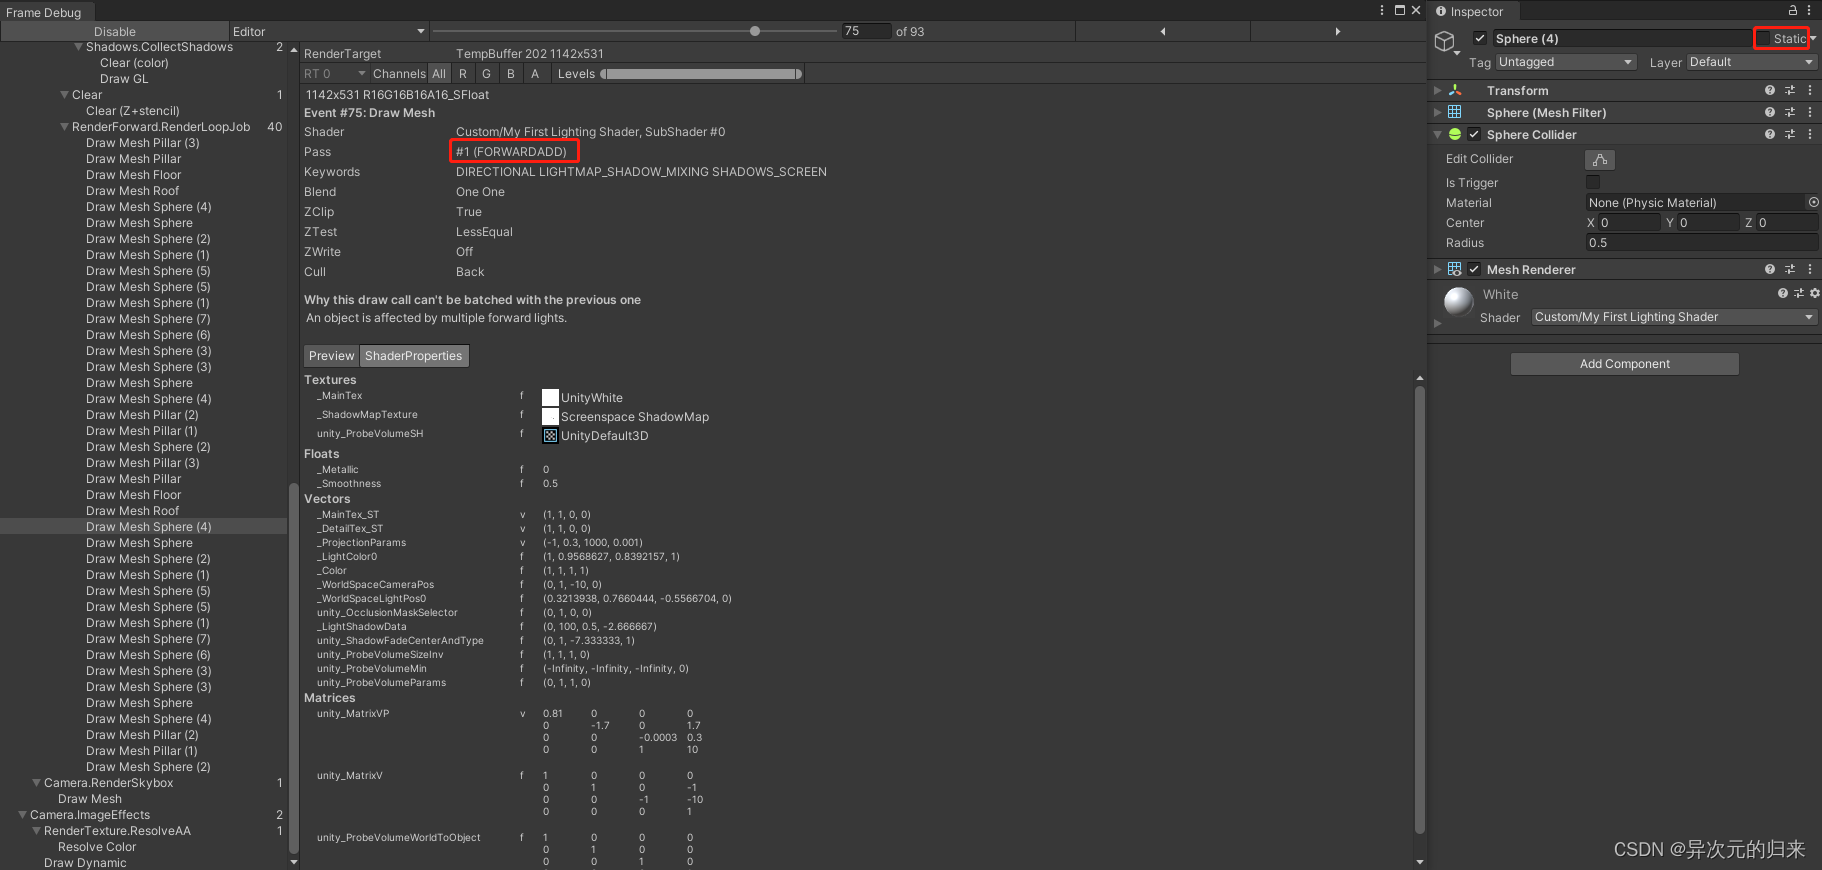The width and height of the screenshot is (1822, 870).
Task: Open Sphere Collider more-options menu
Action: click(1810, 134)
